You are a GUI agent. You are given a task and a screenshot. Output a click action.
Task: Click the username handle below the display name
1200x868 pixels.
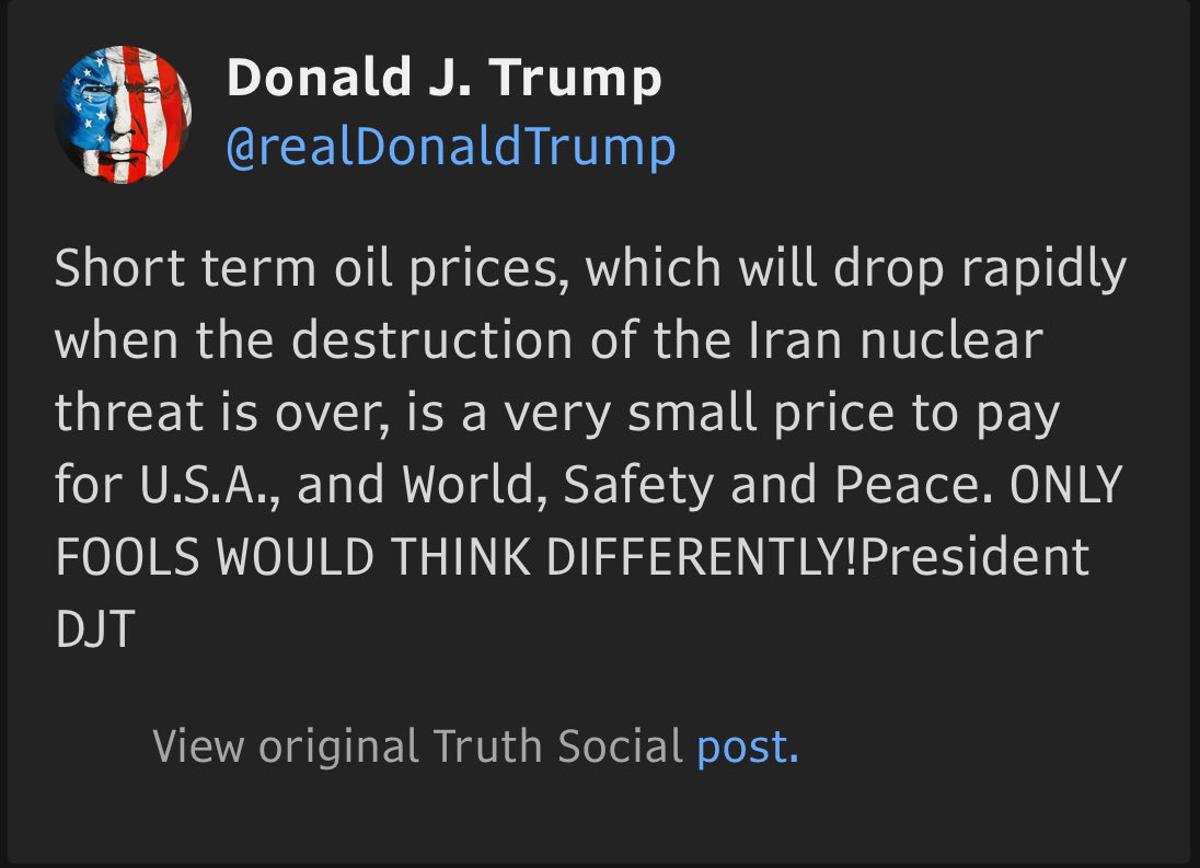point(450,147)
